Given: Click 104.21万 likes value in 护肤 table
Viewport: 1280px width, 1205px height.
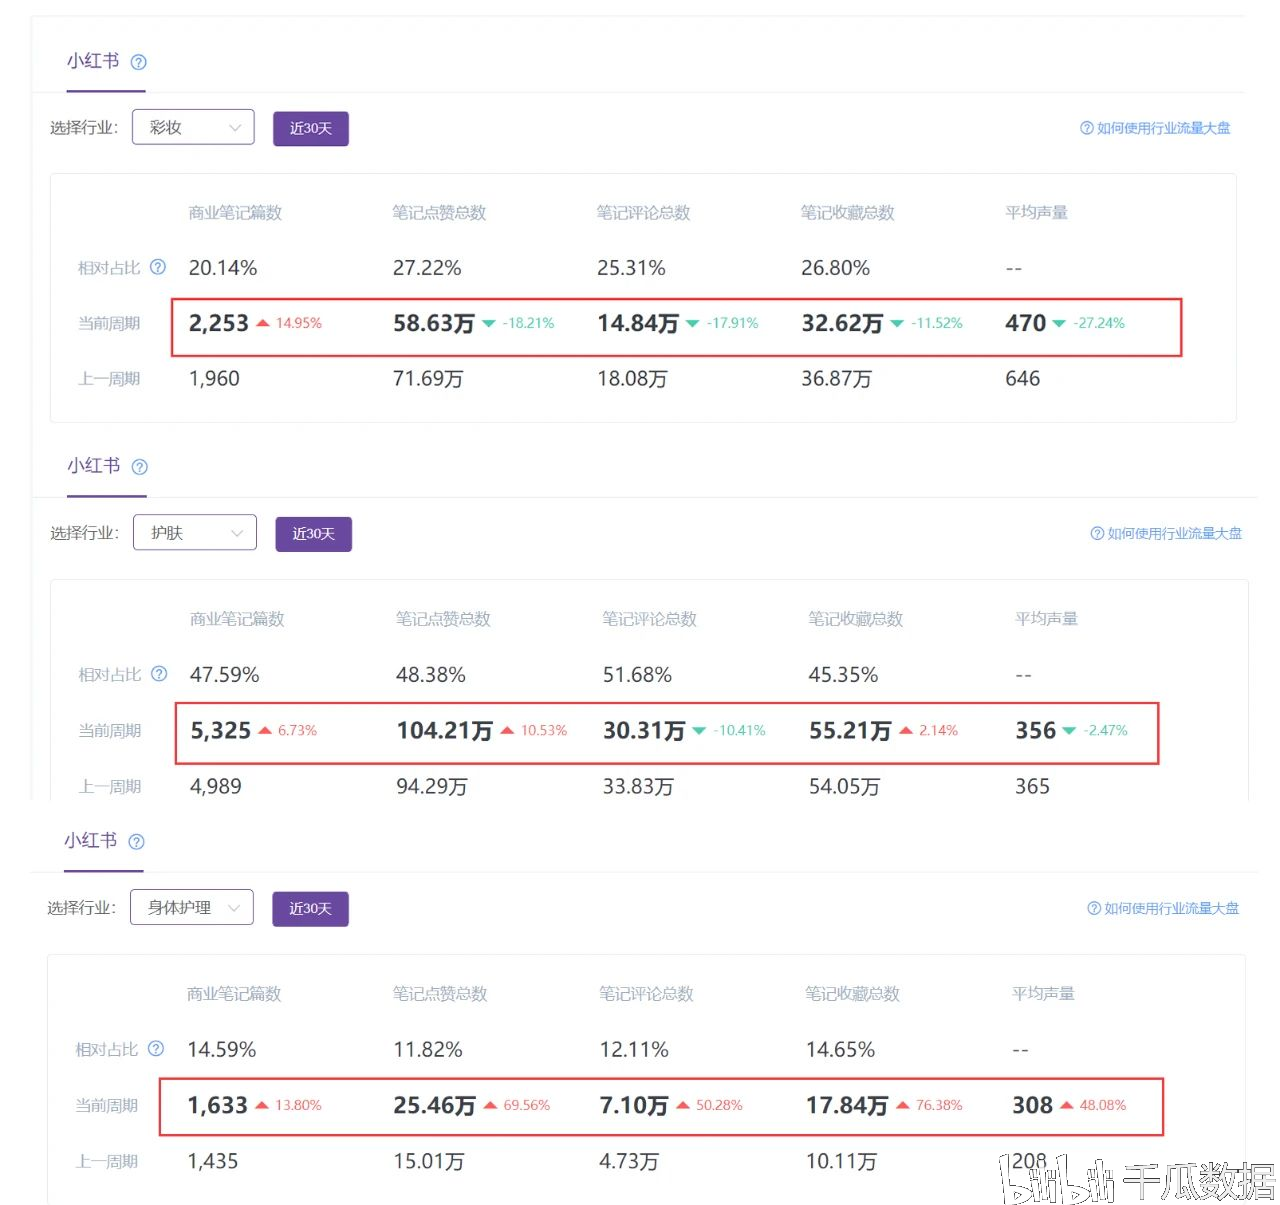Looking at the screenshot, I should click(x=444, y=731).
